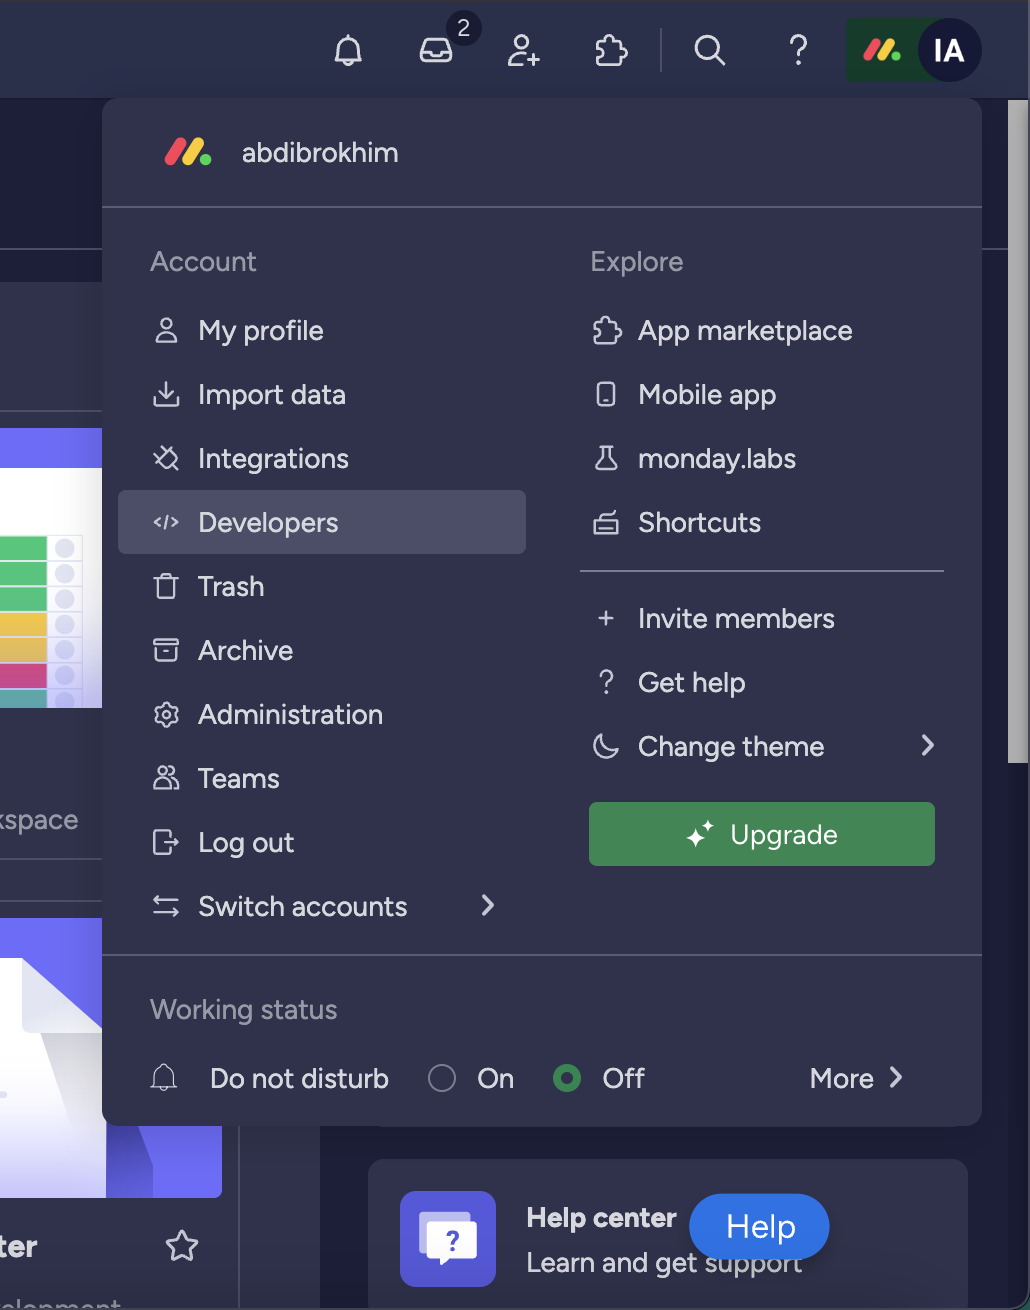Viewport: 1030px width, 1310px height.
Task: Choose Log out
Action: tap(322, 842)
